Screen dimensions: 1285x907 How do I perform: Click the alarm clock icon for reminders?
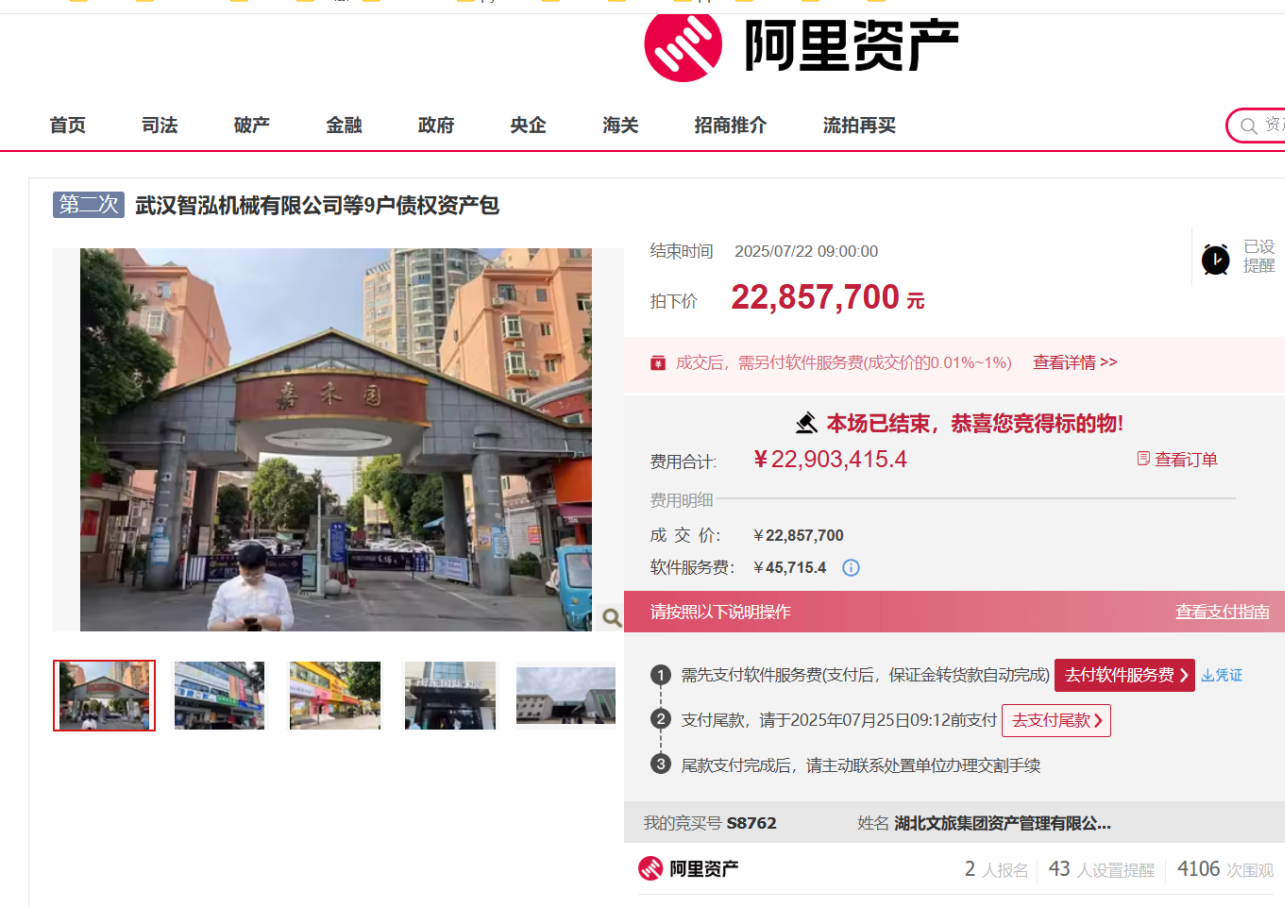pos(1215,258)
